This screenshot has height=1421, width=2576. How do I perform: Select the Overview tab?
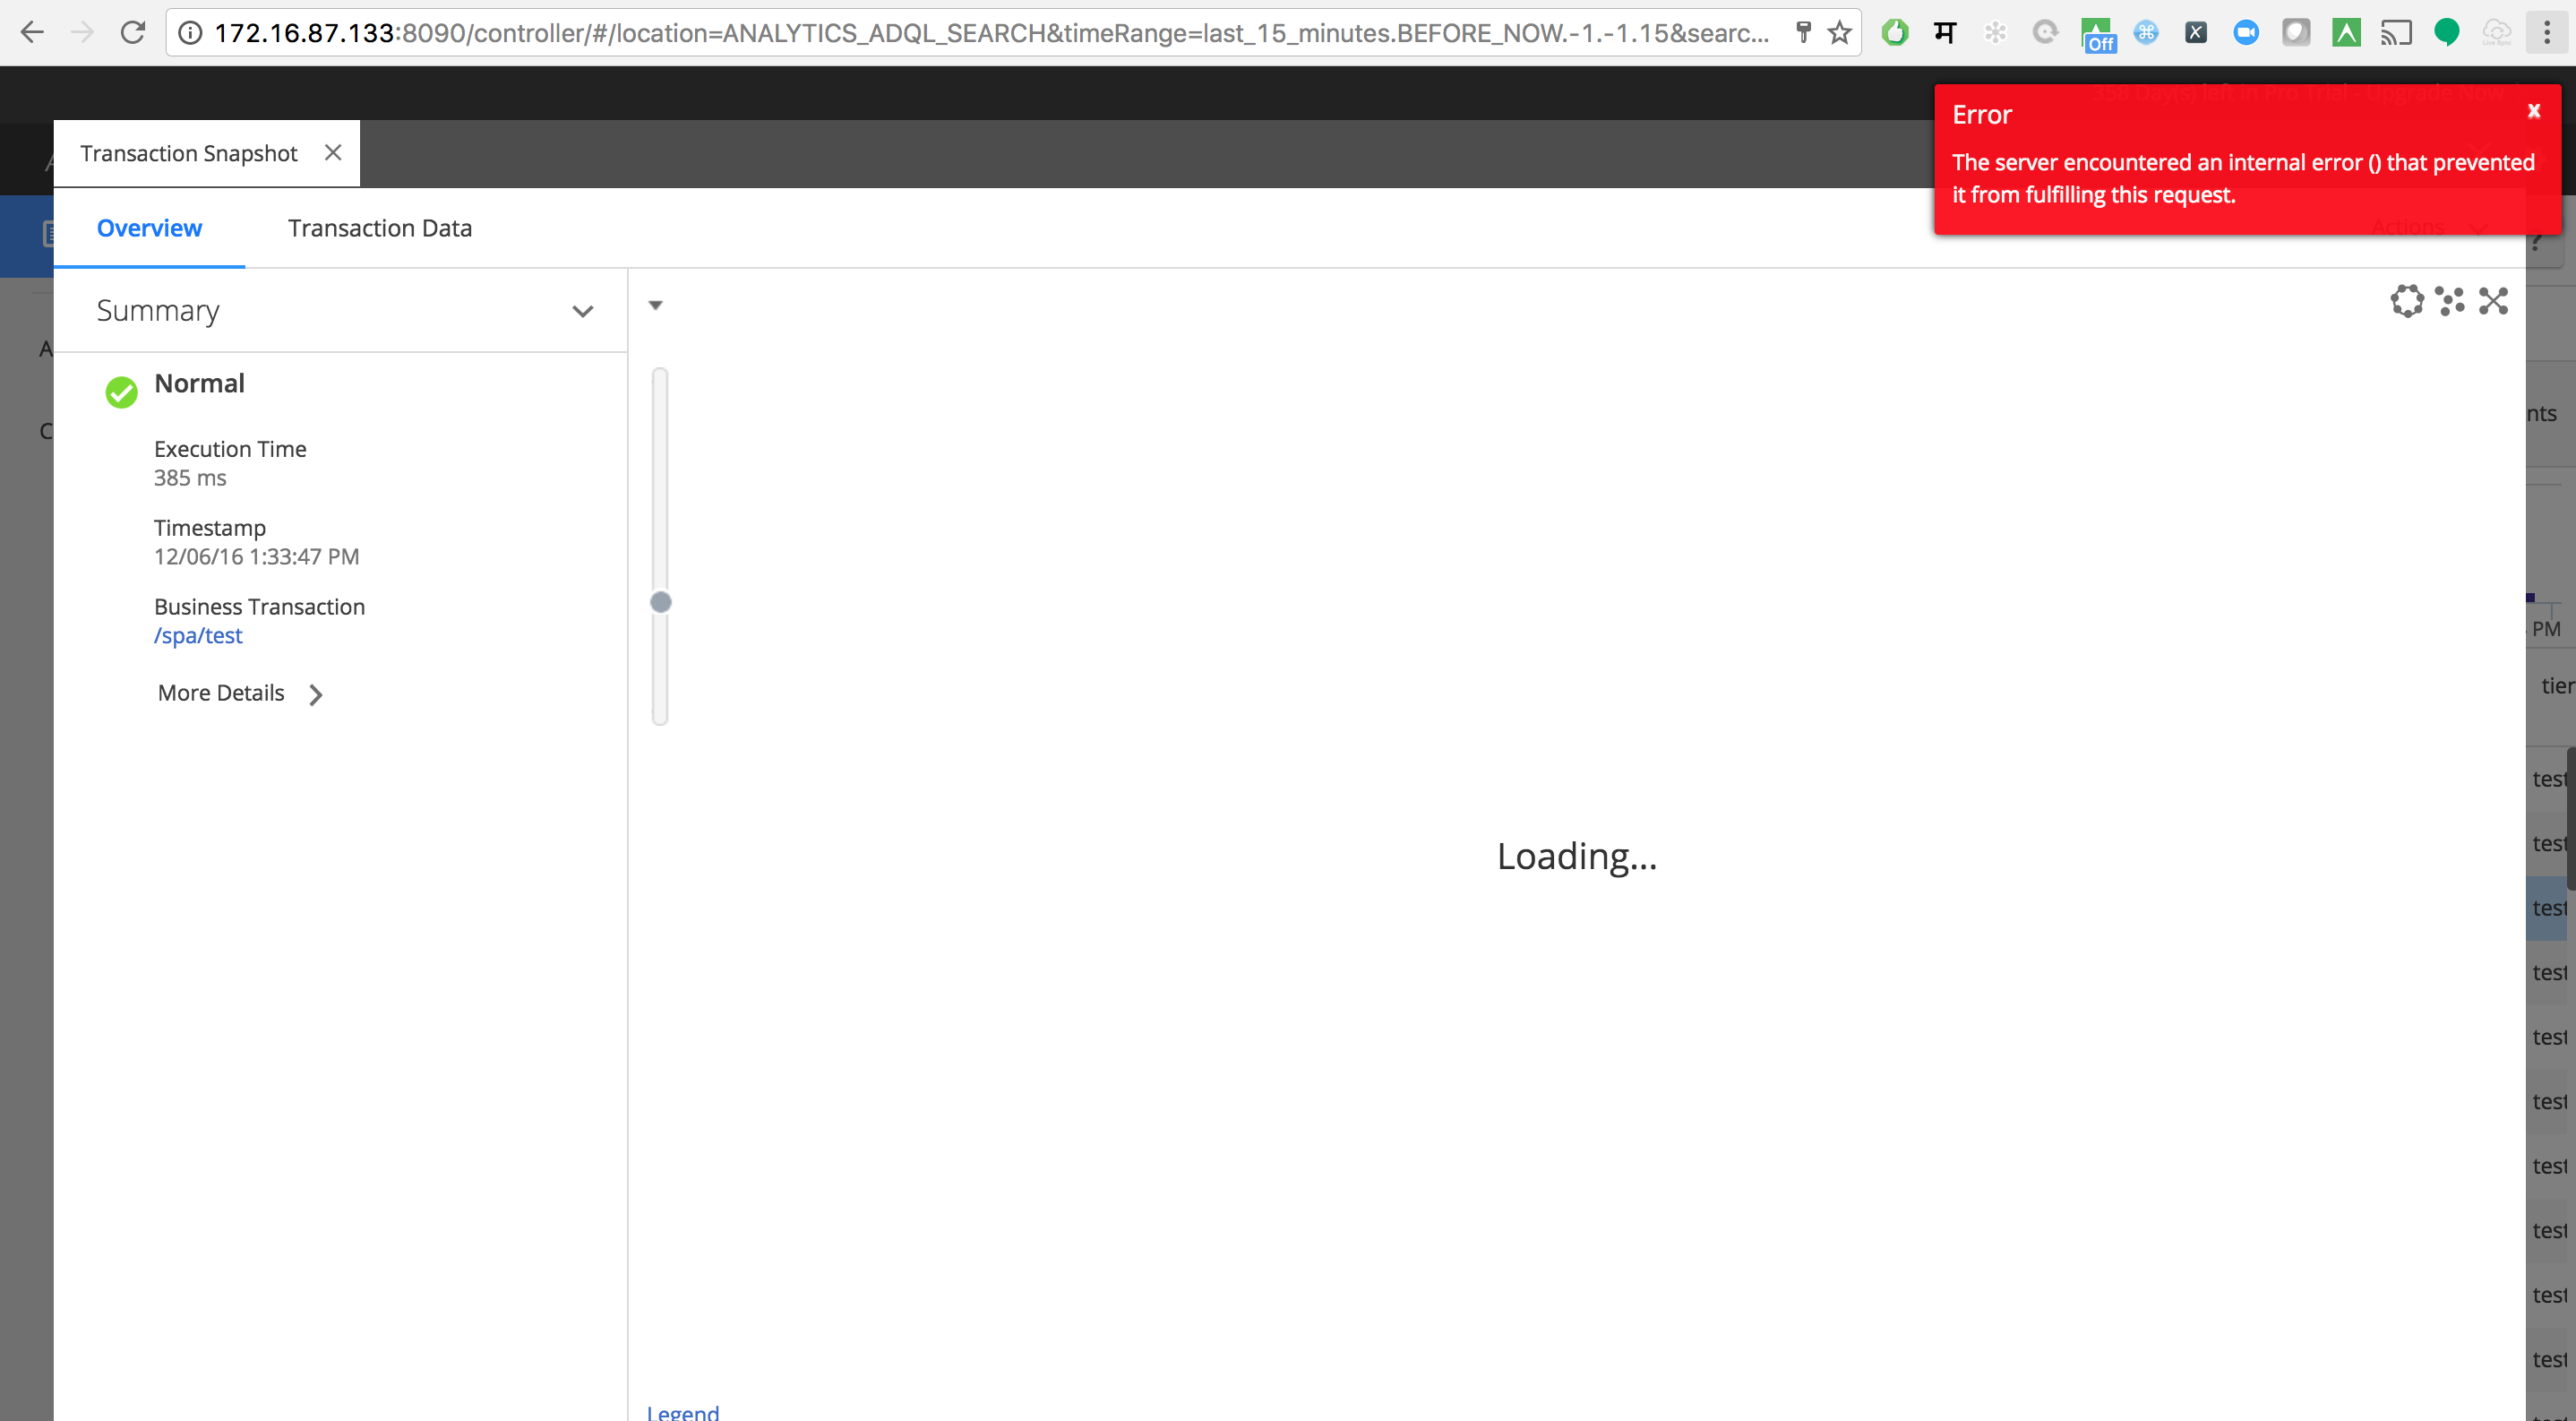click(x=149, y=228)
